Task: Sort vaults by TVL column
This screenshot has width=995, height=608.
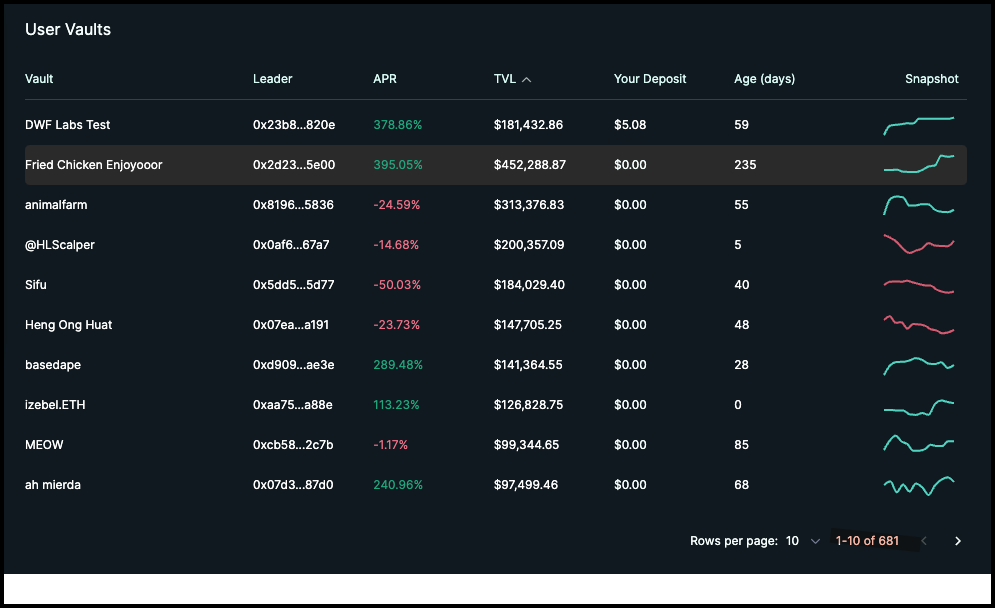Action: click(503, 79)
